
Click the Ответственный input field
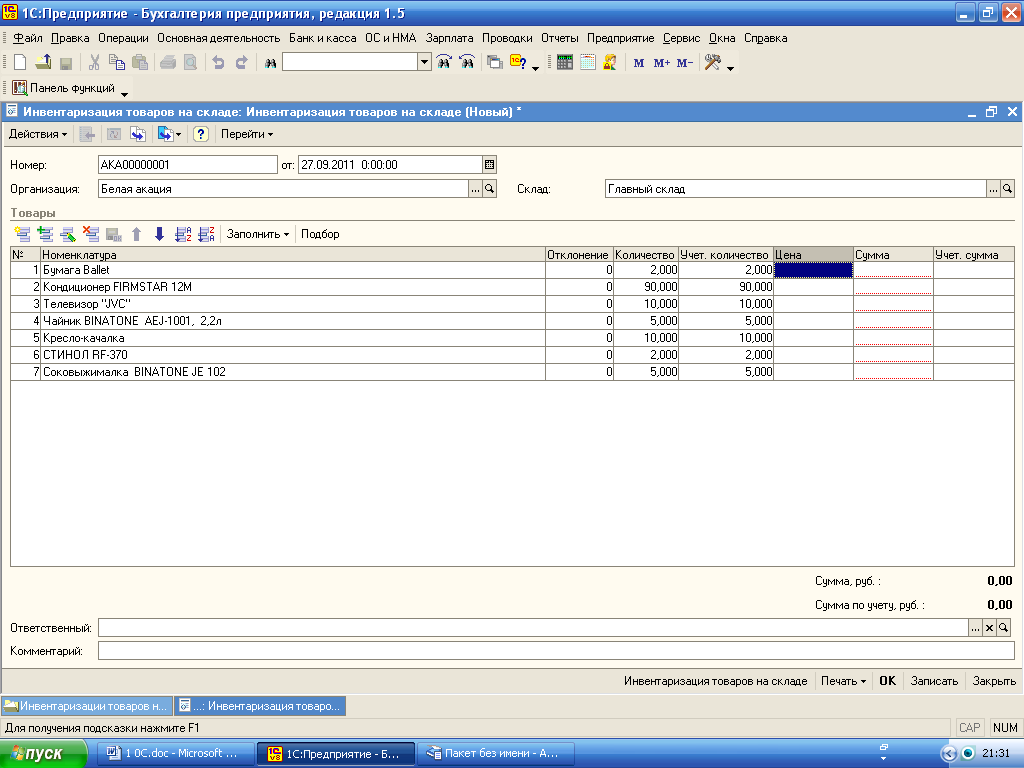pyautogui.click(x=533, y=628)
